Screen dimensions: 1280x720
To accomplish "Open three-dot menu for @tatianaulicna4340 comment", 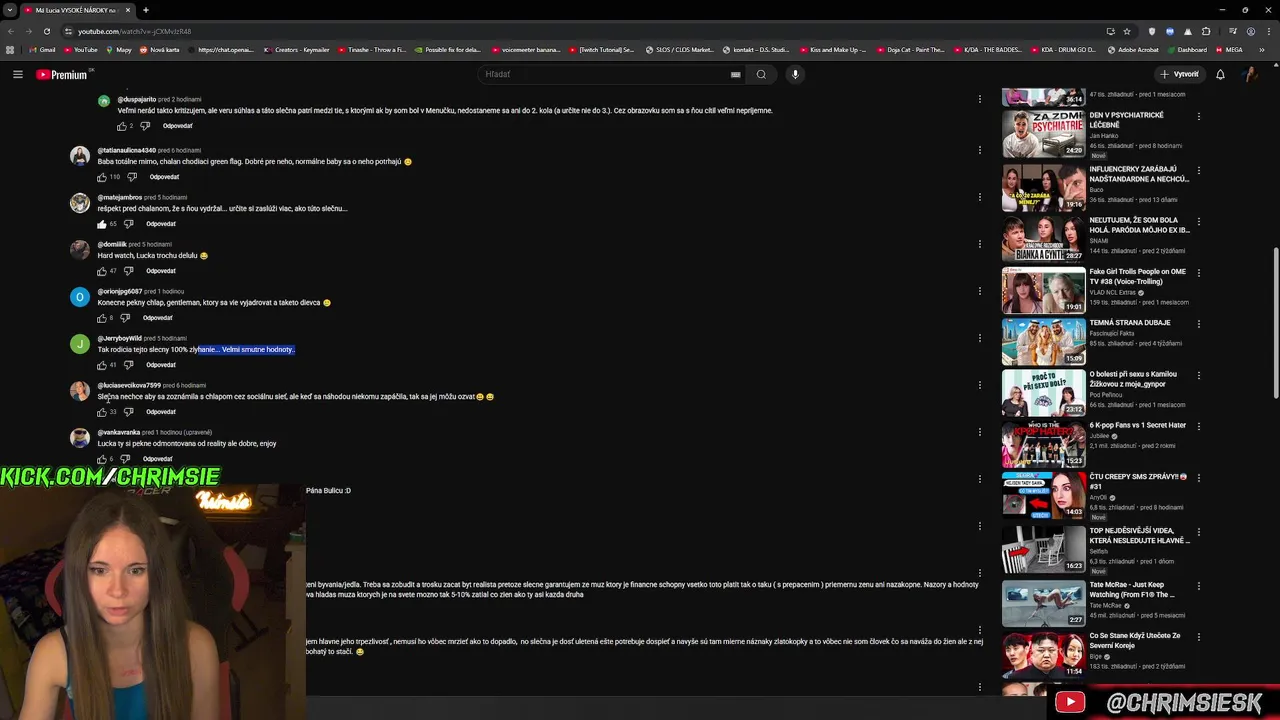I will tap(979, 150).
